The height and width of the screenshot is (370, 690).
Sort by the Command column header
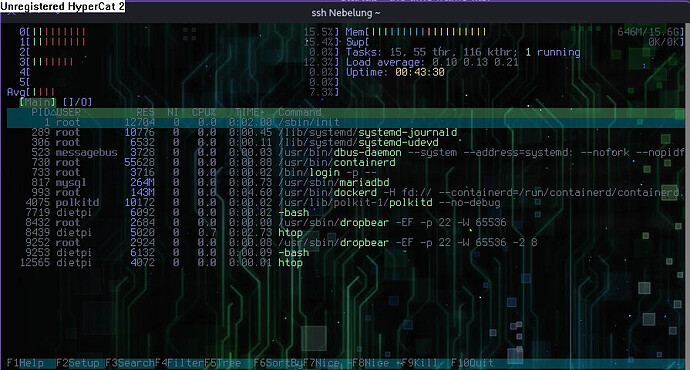300,112
